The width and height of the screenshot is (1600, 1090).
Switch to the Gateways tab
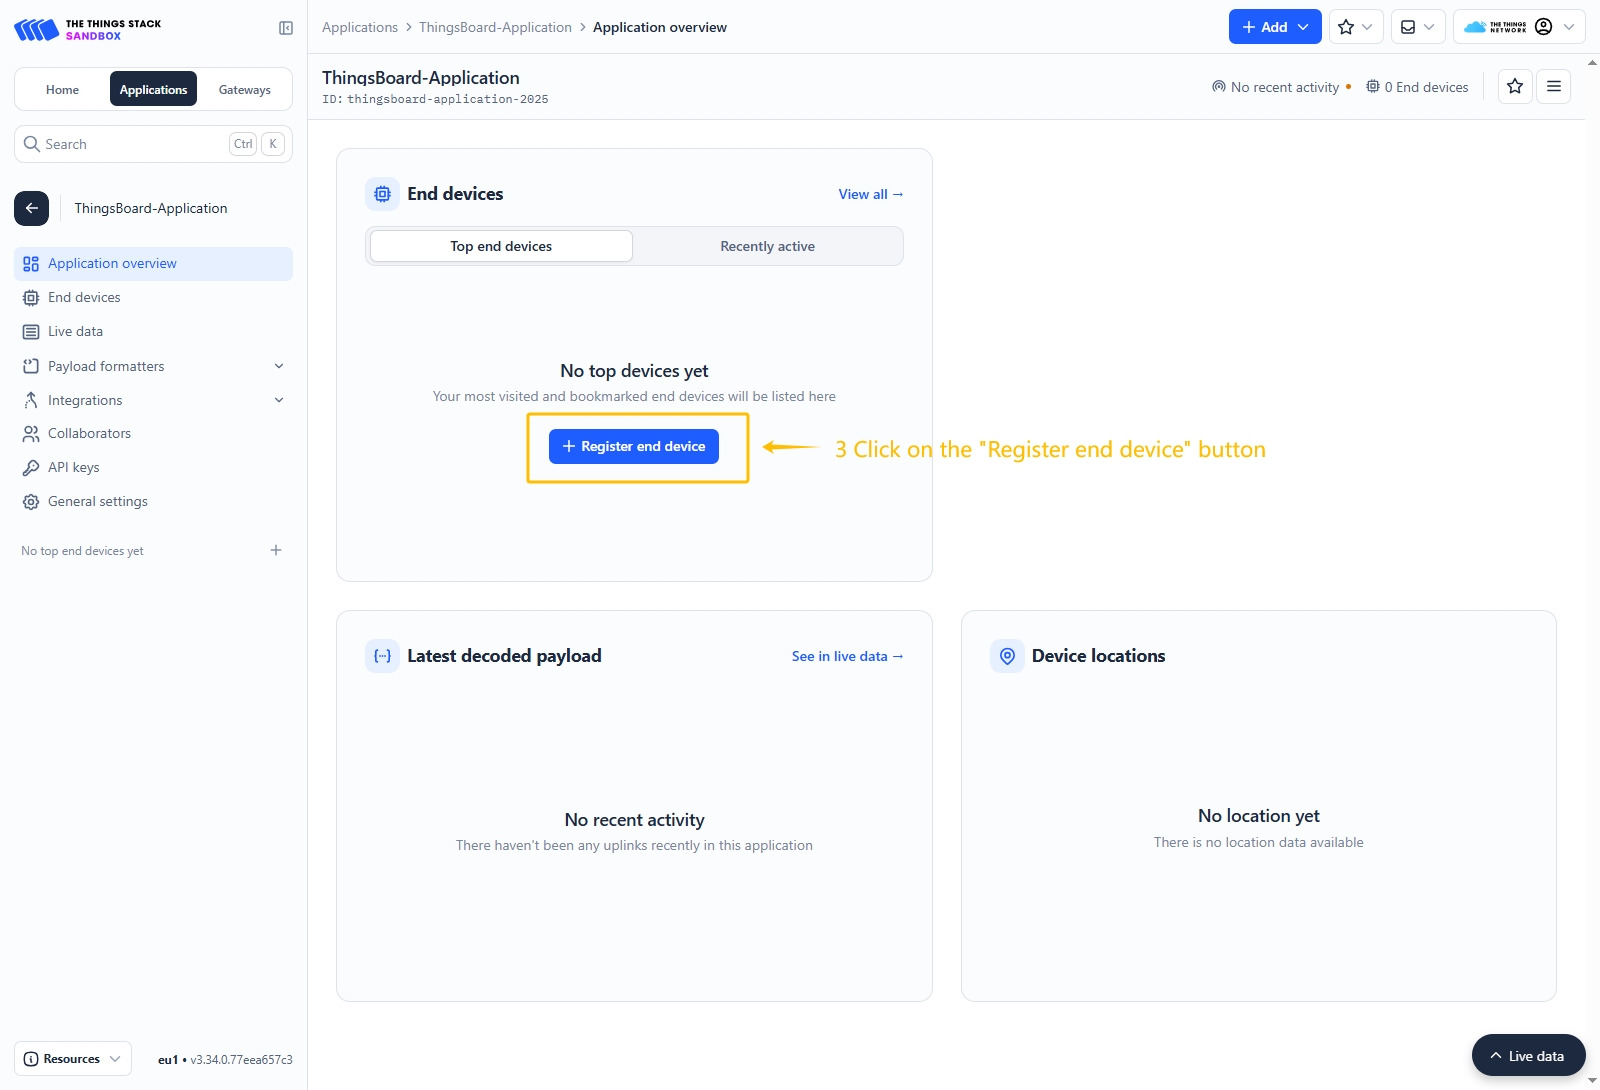click(x=244, y=90)
